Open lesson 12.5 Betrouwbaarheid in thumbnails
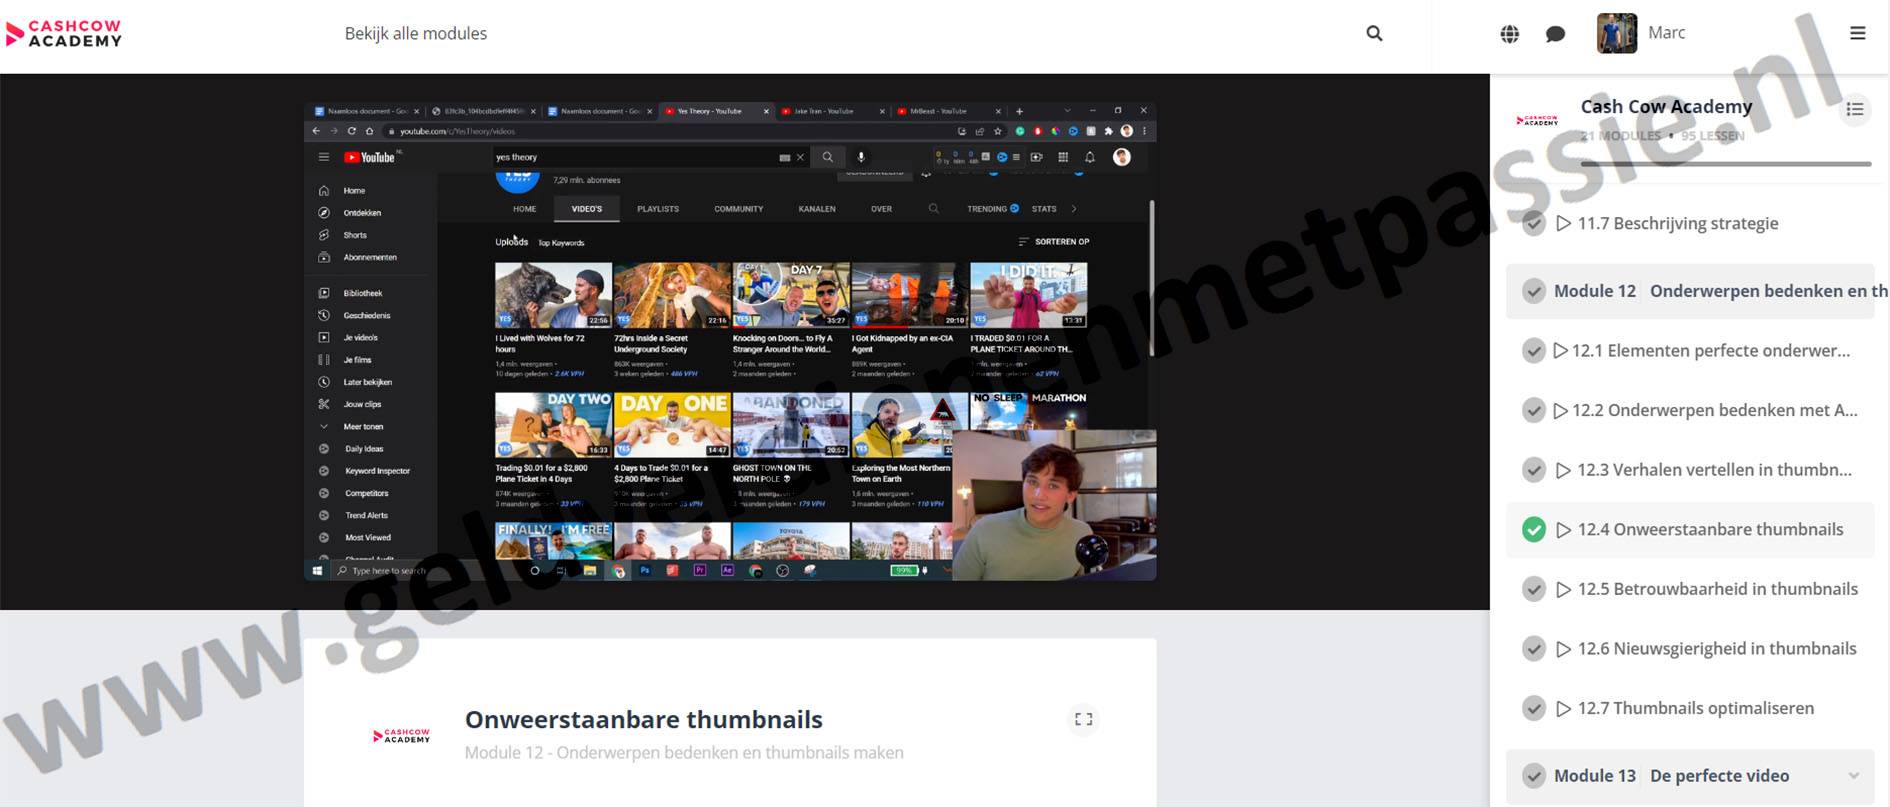Screen dimensions: 1890x807 point(1716,589)
